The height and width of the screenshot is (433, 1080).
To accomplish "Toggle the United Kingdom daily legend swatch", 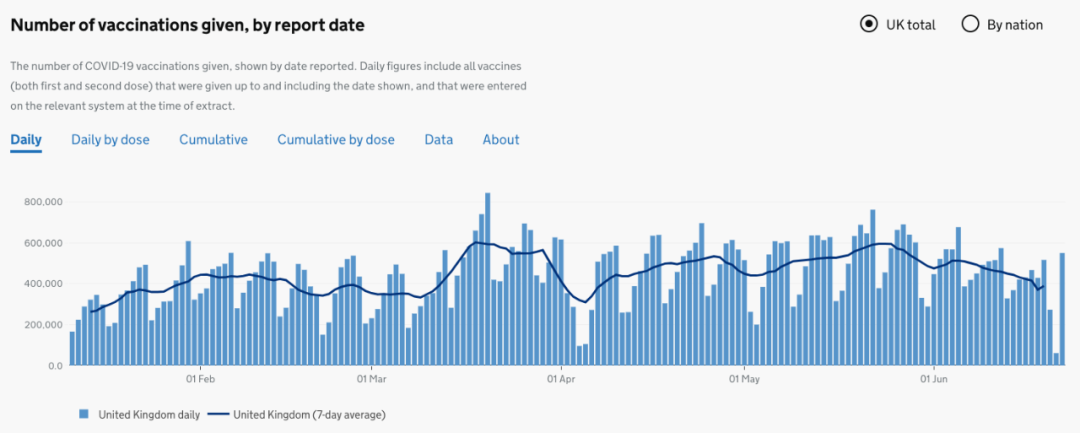I will [x=84, y=414].
